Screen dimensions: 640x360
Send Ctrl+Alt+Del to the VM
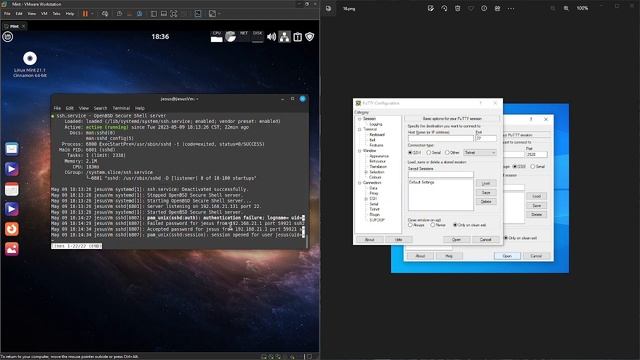point(105,13)
